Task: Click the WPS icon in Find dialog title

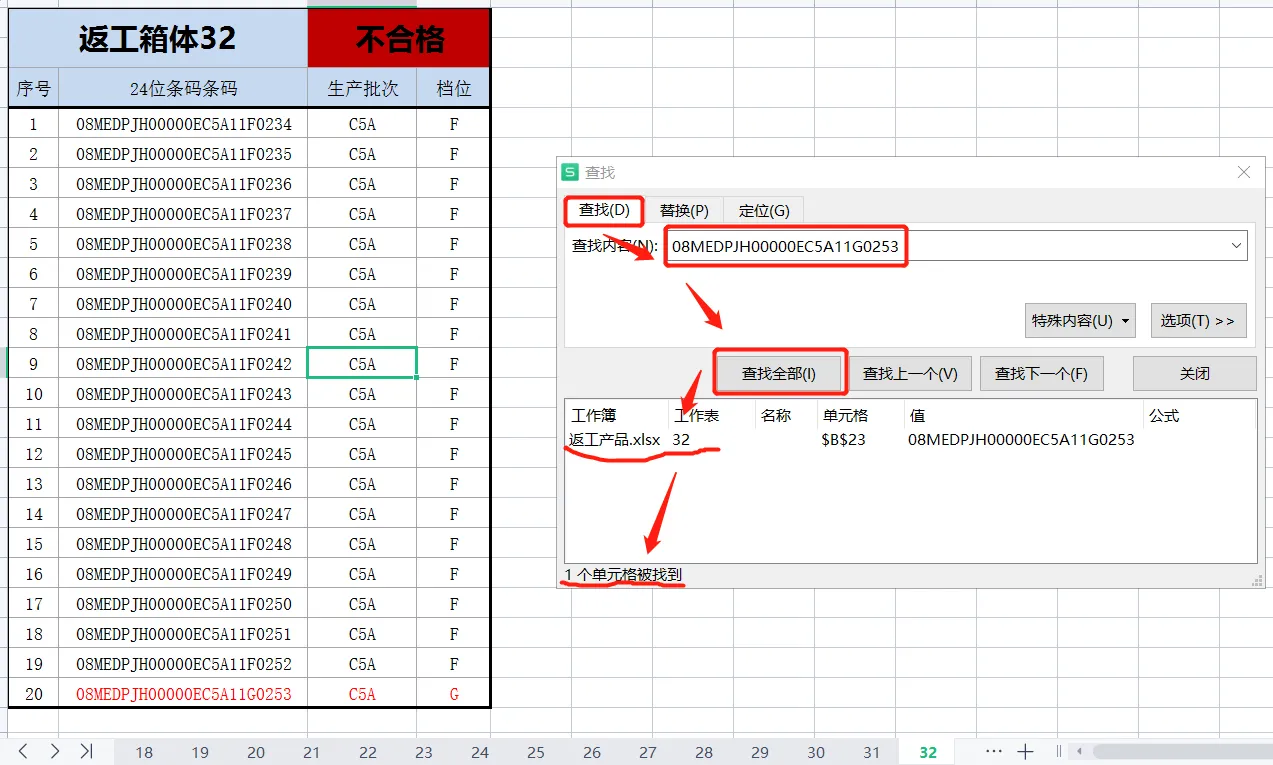Action: click(x=570, y=172)
